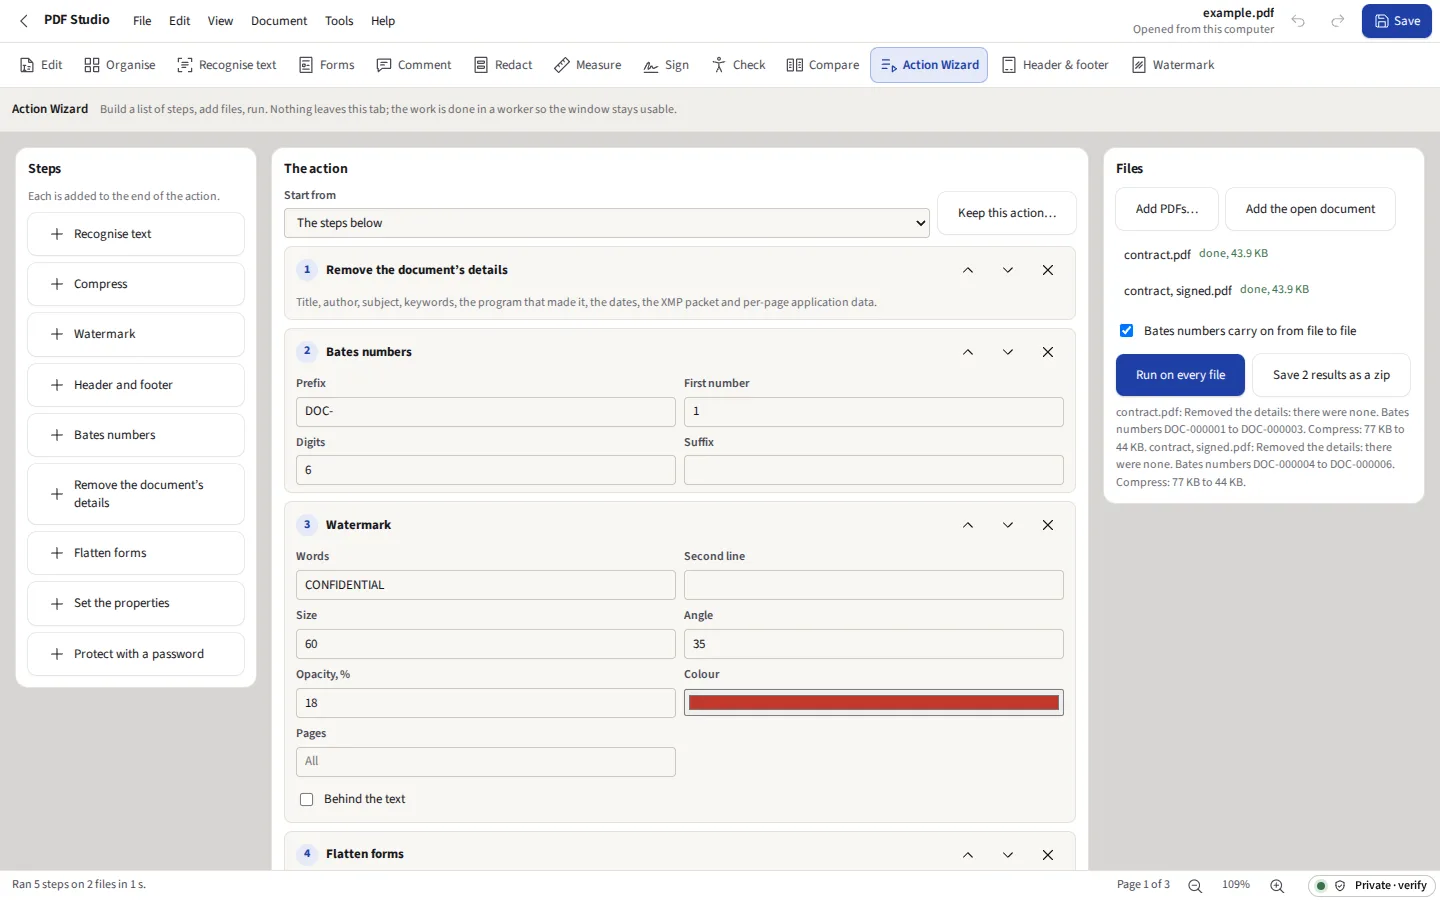Click the Private · verify status badge

tap(1372, 885)
